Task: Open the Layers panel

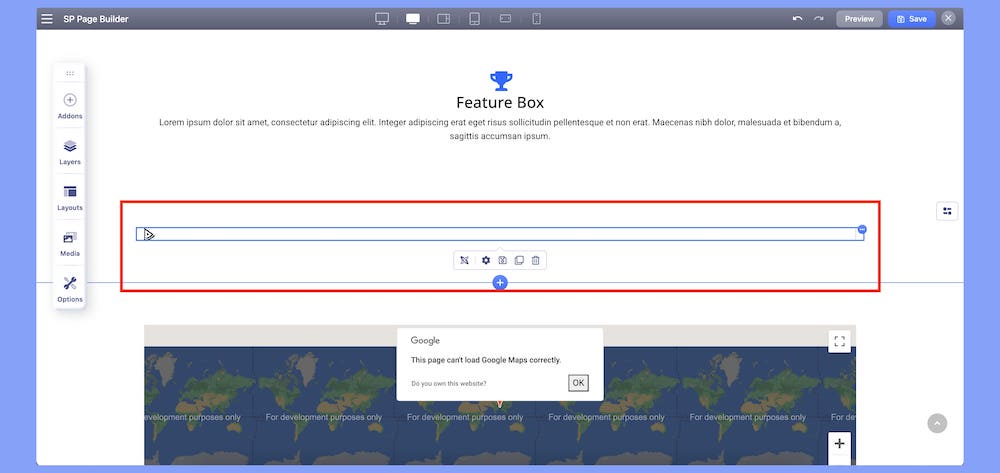Action: [x=70, y=151]
